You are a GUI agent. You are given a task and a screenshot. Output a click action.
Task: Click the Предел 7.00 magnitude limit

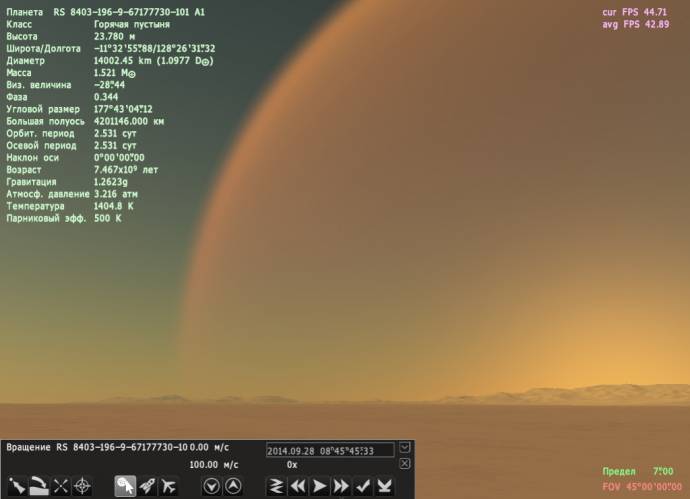[638, 471]
